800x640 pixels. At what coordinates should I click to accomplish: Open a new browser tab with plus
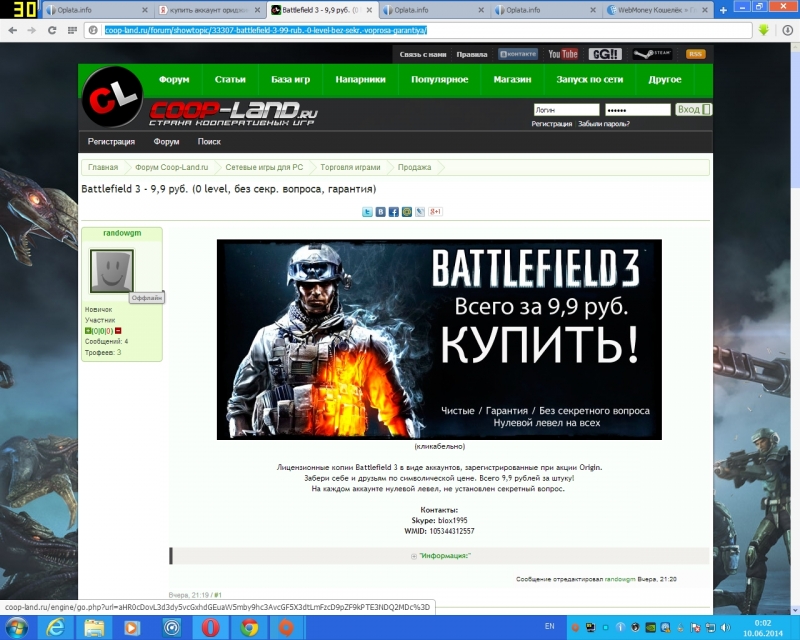[723, 10]
